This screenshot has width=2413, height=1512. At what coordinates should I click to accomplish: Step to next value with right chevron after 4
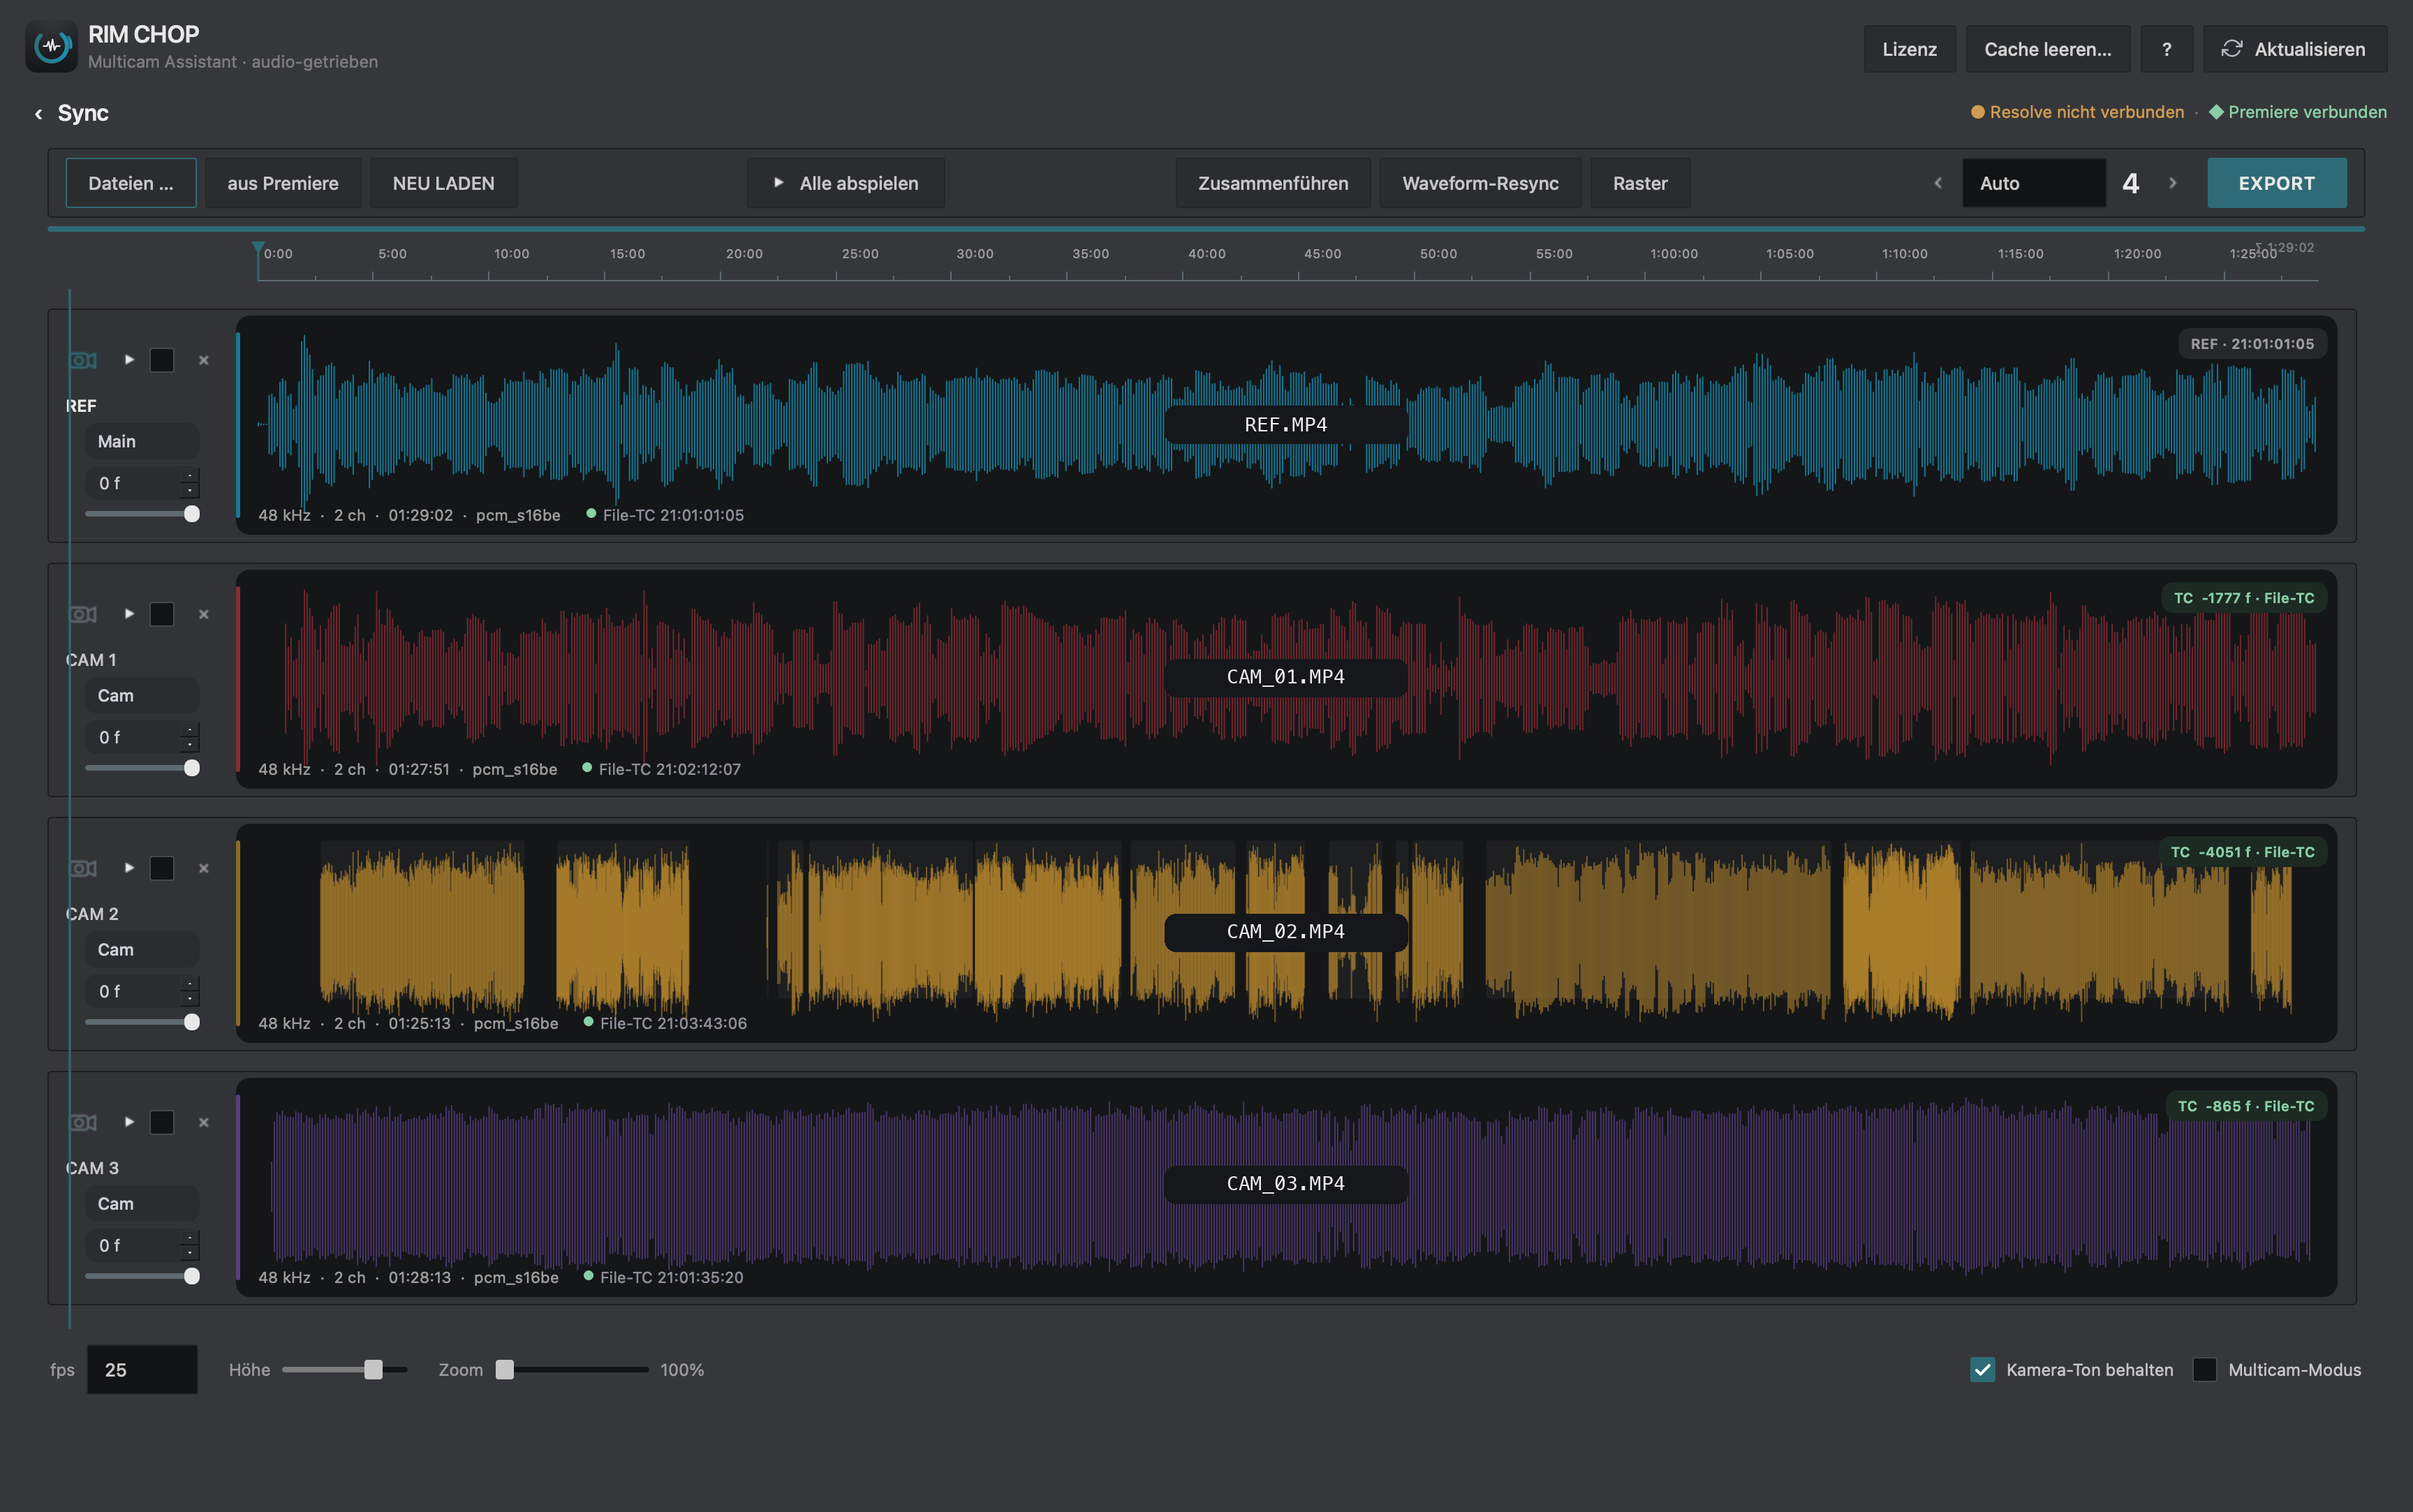point(2172,183)
